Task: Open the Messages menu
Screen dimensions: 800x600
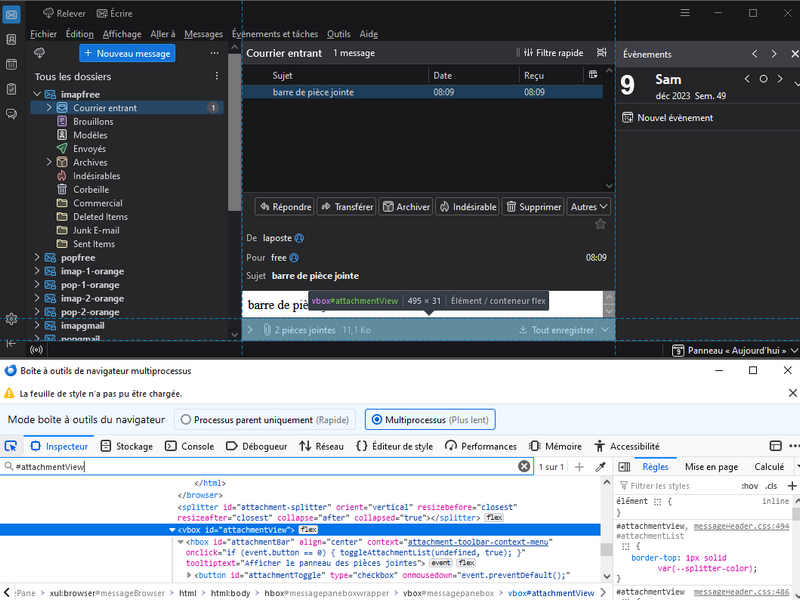Action: [x=204, y=34]
